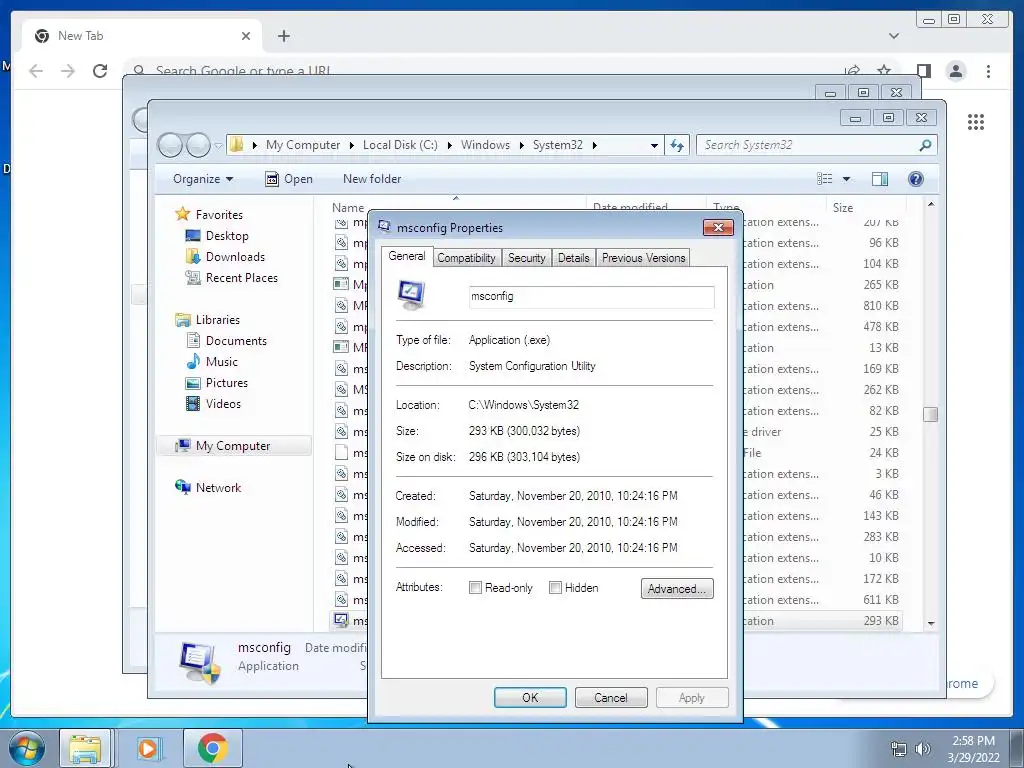Click Open in the Explorer toolbar
Viewport: 1024px width, 768px height.
289,179
